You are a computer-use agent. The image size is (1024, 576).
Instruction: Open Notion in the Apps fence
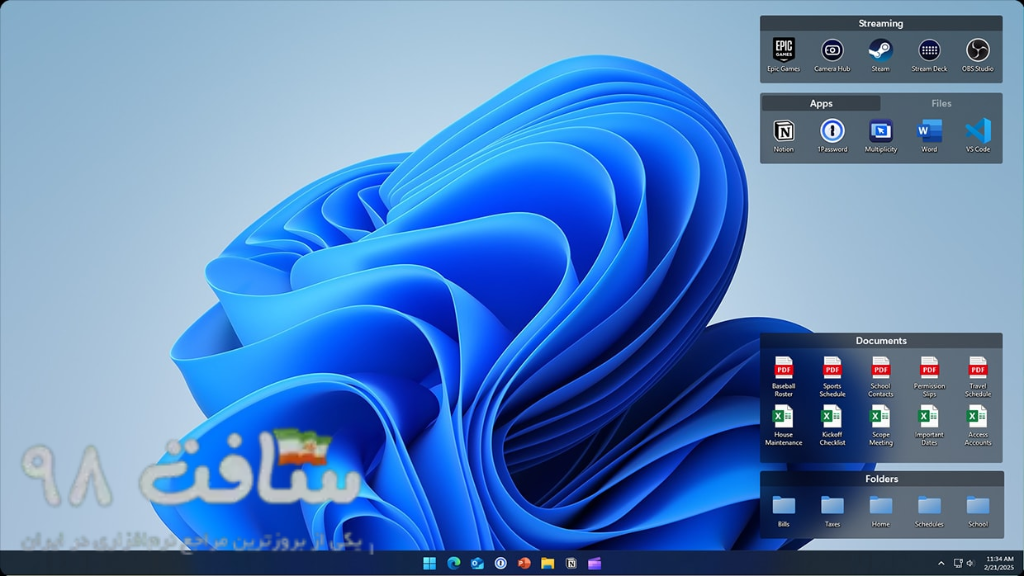(x=784, y=136)
